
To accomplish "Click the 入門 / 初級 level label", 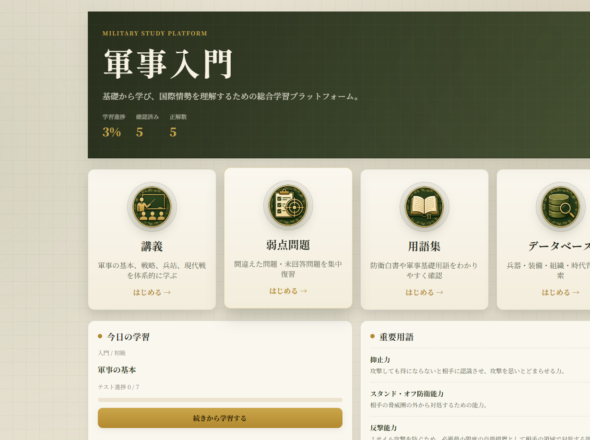I will pos(112,353).
